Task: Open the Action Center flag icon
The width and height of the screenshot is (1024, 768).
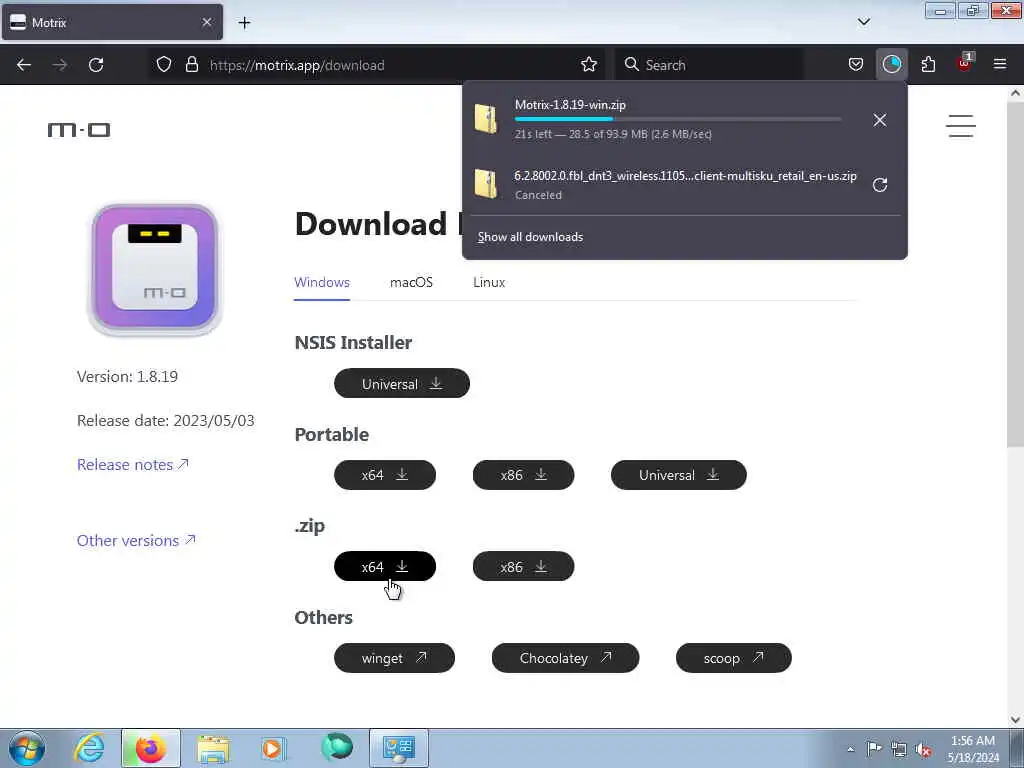Action: pos(874,748)
